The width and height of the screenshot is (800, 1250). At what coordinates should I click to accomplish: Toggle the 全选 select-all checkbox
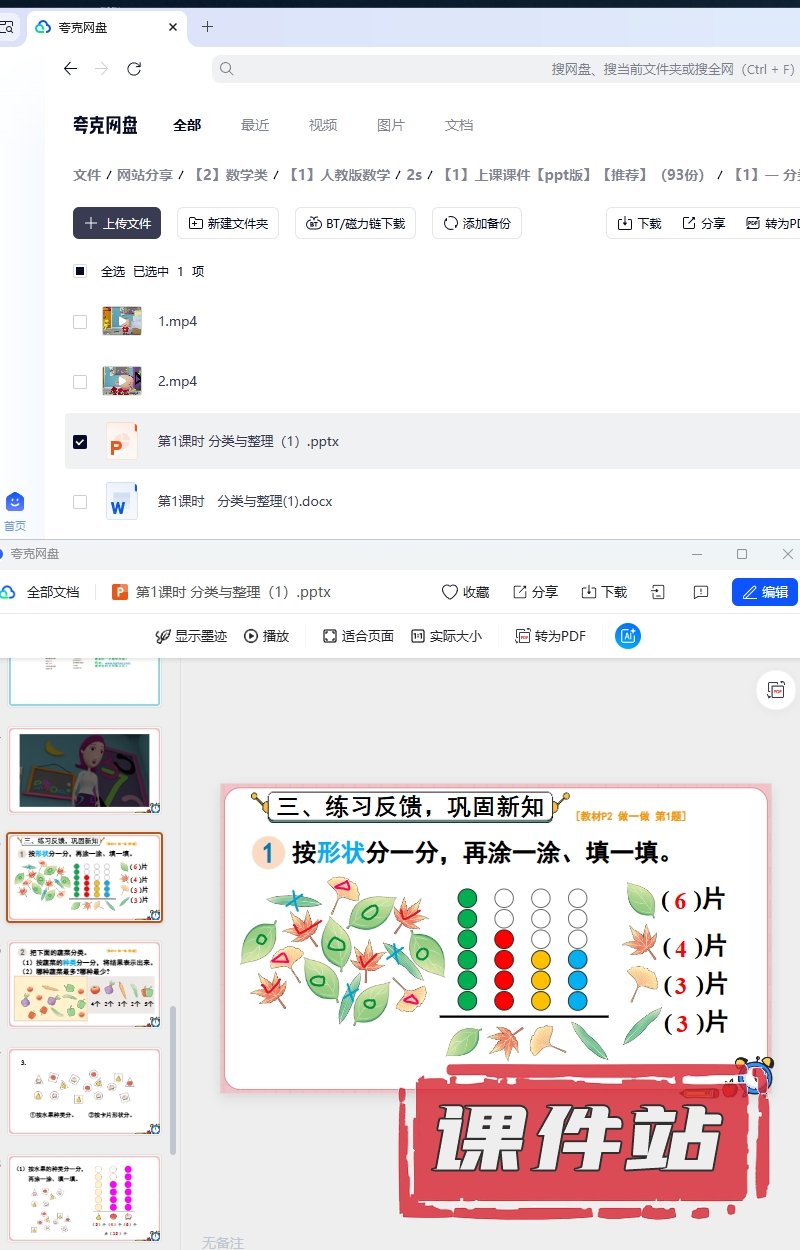[80, 271]
